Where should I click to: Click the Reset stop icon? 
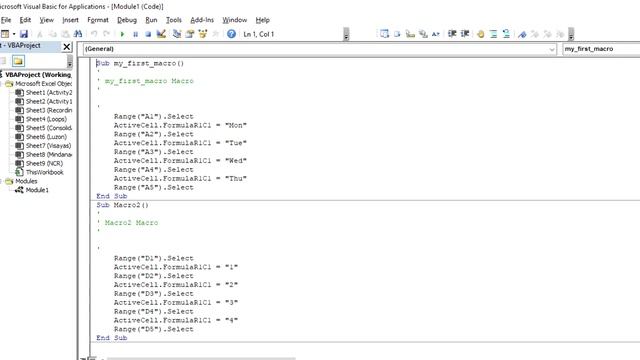tap(148, 34)
